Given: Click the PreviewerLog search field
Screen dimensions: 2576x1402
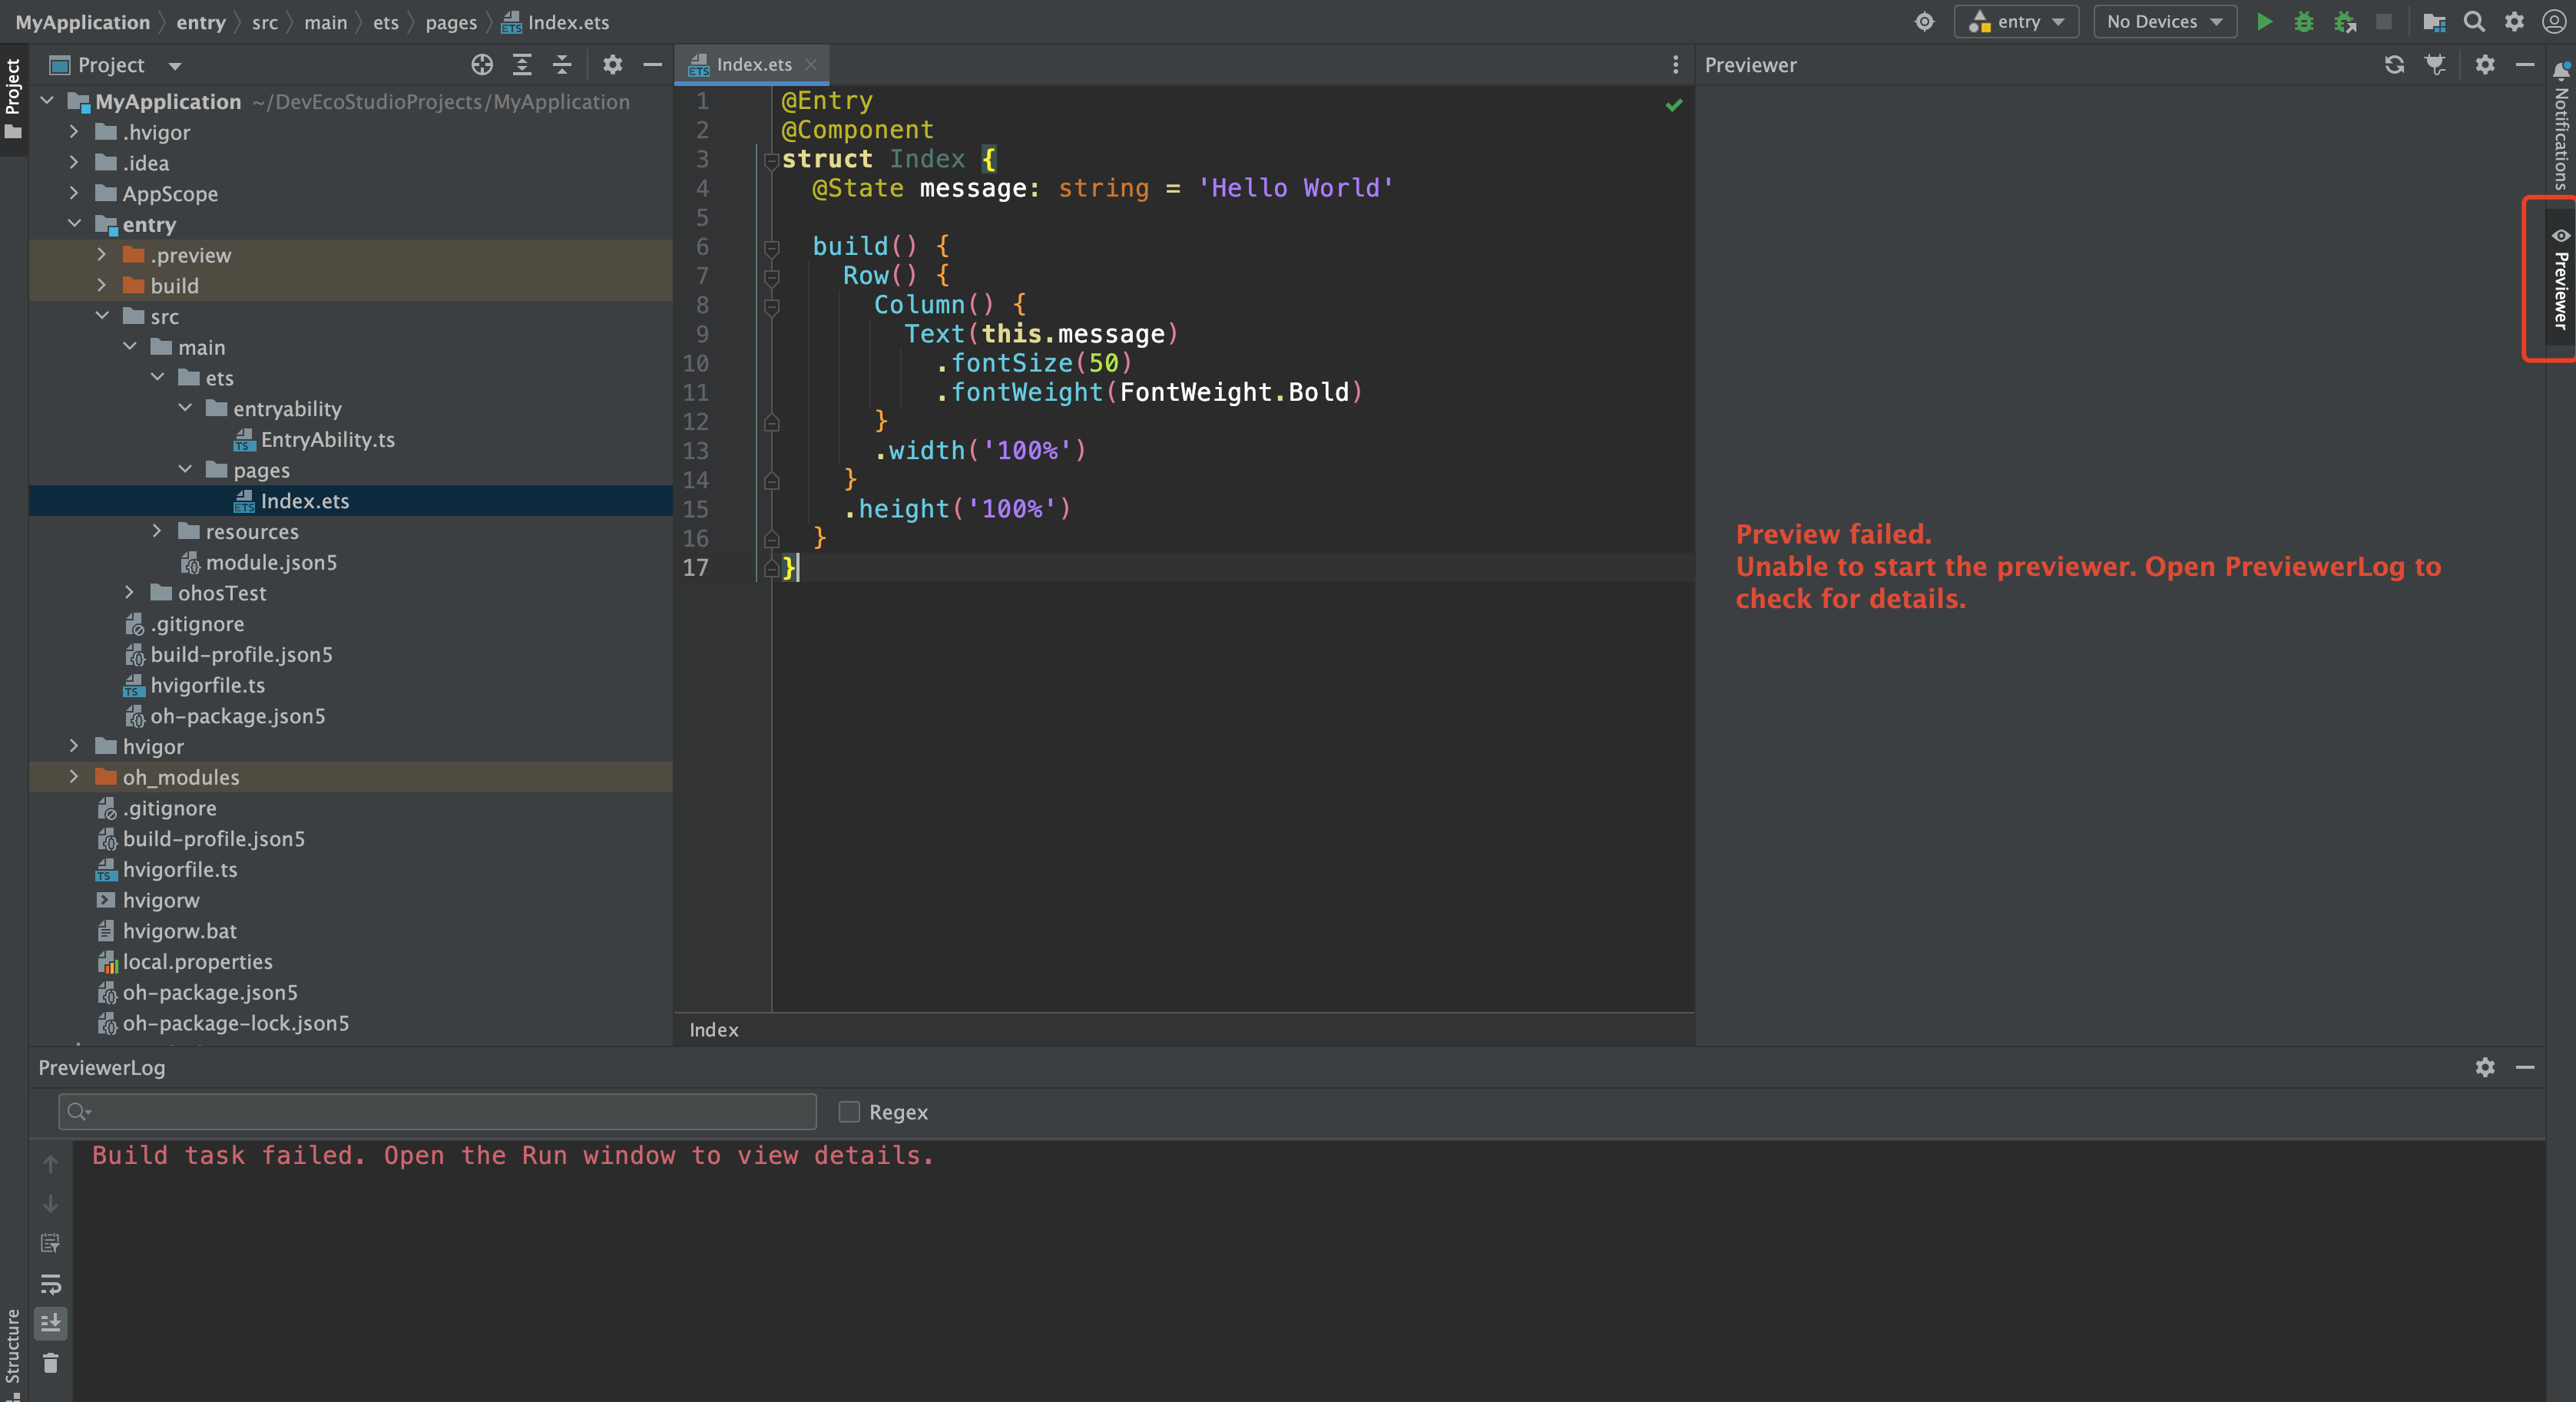Looking at the screenshot, I should [x=440, y=1112].
